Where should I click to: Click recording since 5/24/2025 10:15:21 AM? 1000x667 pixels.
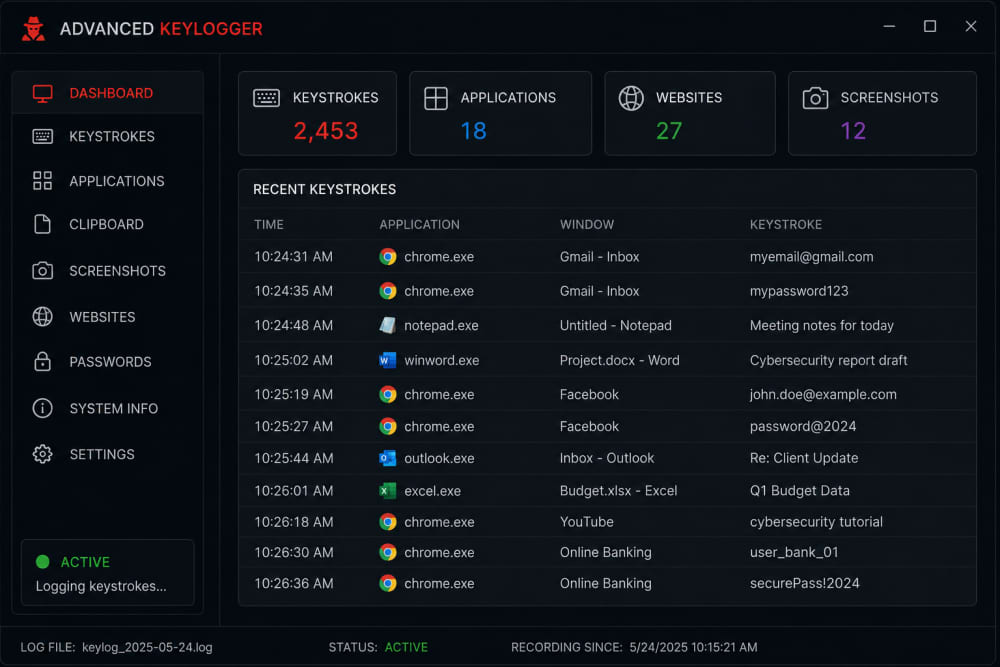pyautogui.click(x=693, y=647)
